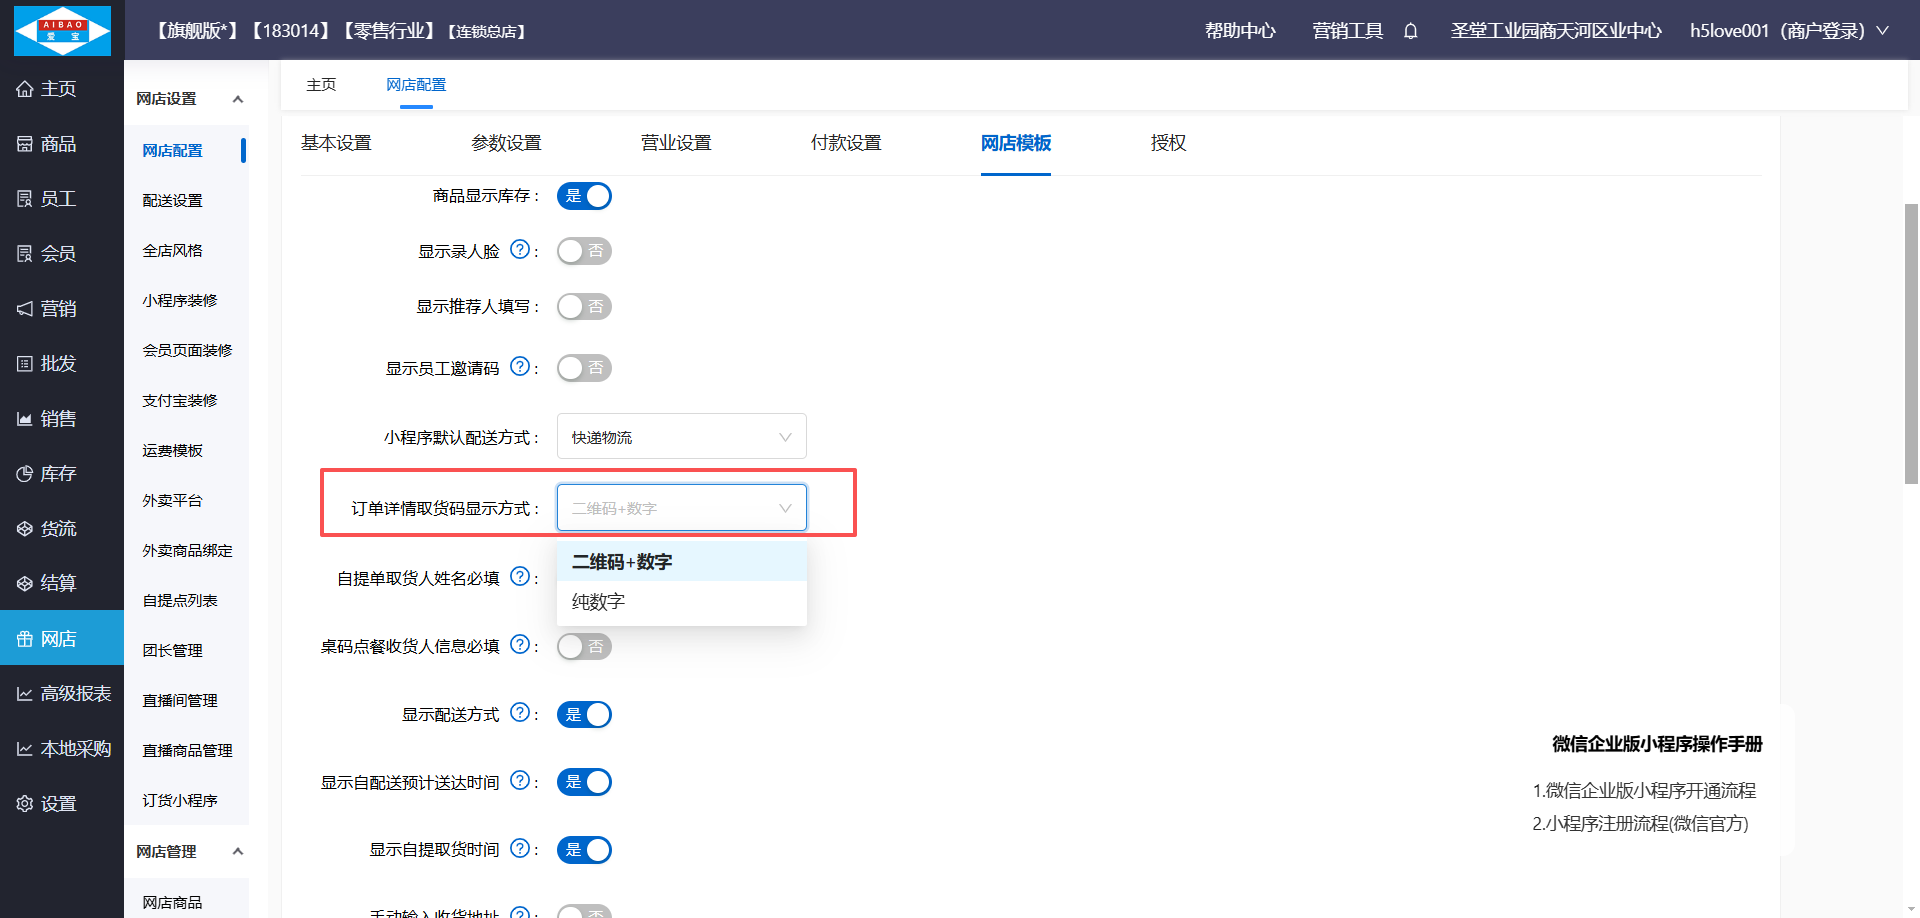Screen dimensions: 1920x918
Task: Open 1.微信企业版小程序开通流程 link
Action: [x=1644, y=791]
